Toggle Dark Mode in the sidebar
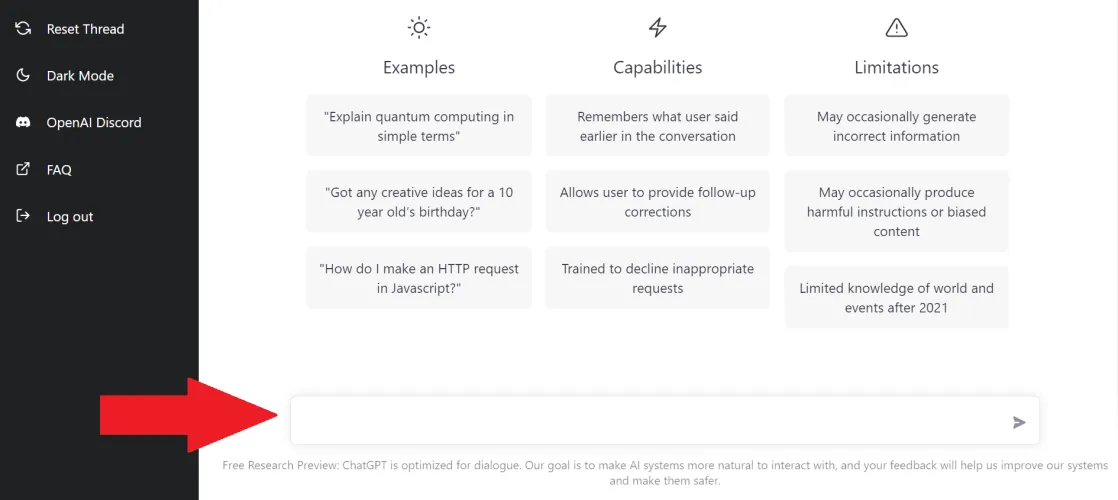Image resolution: width=1118 pixels, height=500 pixels. point(80,76)
